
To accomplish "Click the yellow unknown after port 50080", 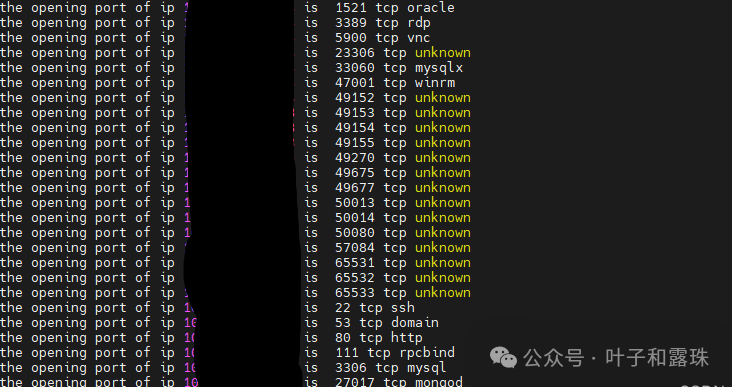I will (443, 232).
